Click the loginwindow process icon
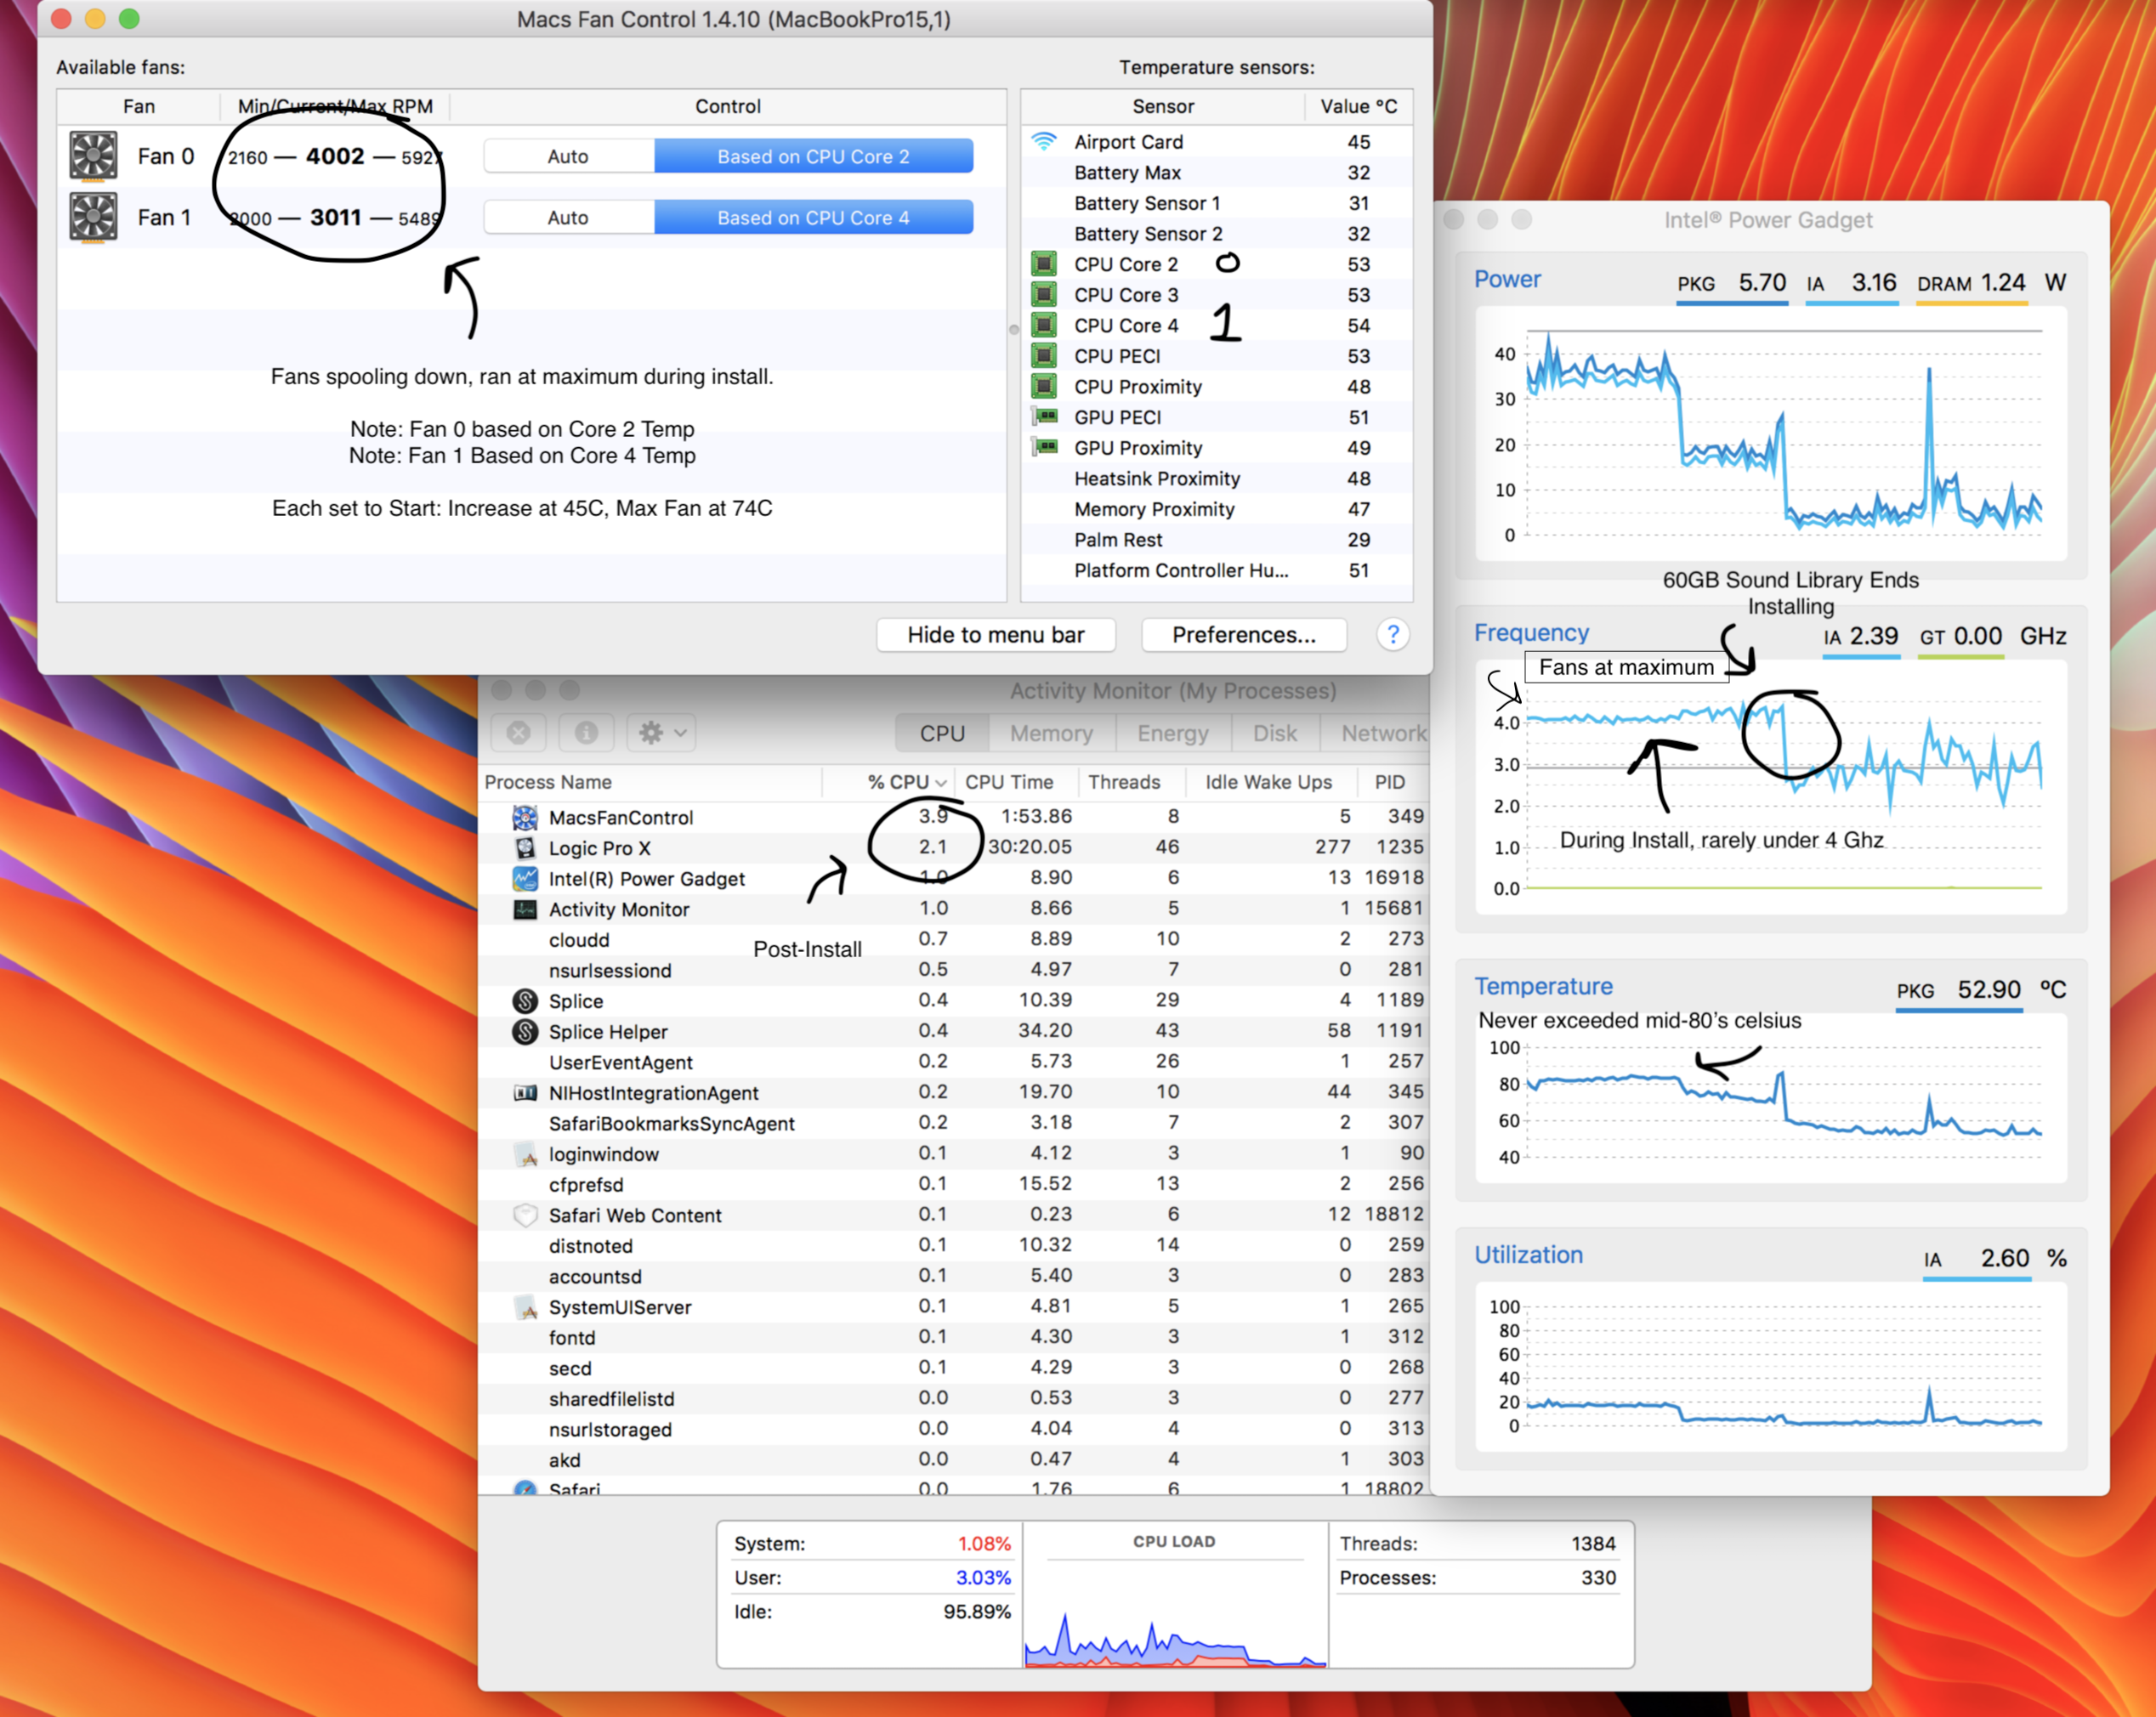Image resolution: width=2156 pixels, height=1717 pixels. click(525, 1154)
